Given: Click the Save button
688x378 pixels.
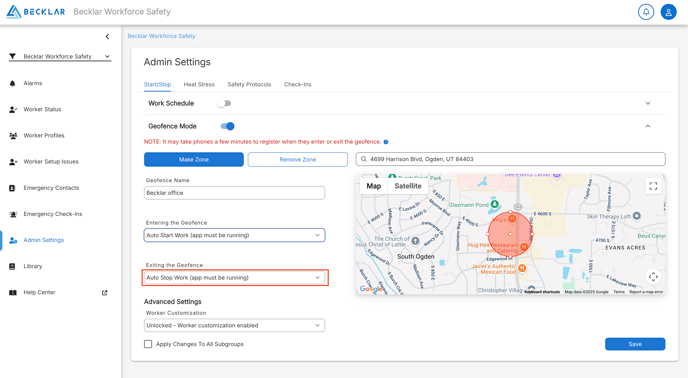Looking at the screenshot, I should [635, 344].
